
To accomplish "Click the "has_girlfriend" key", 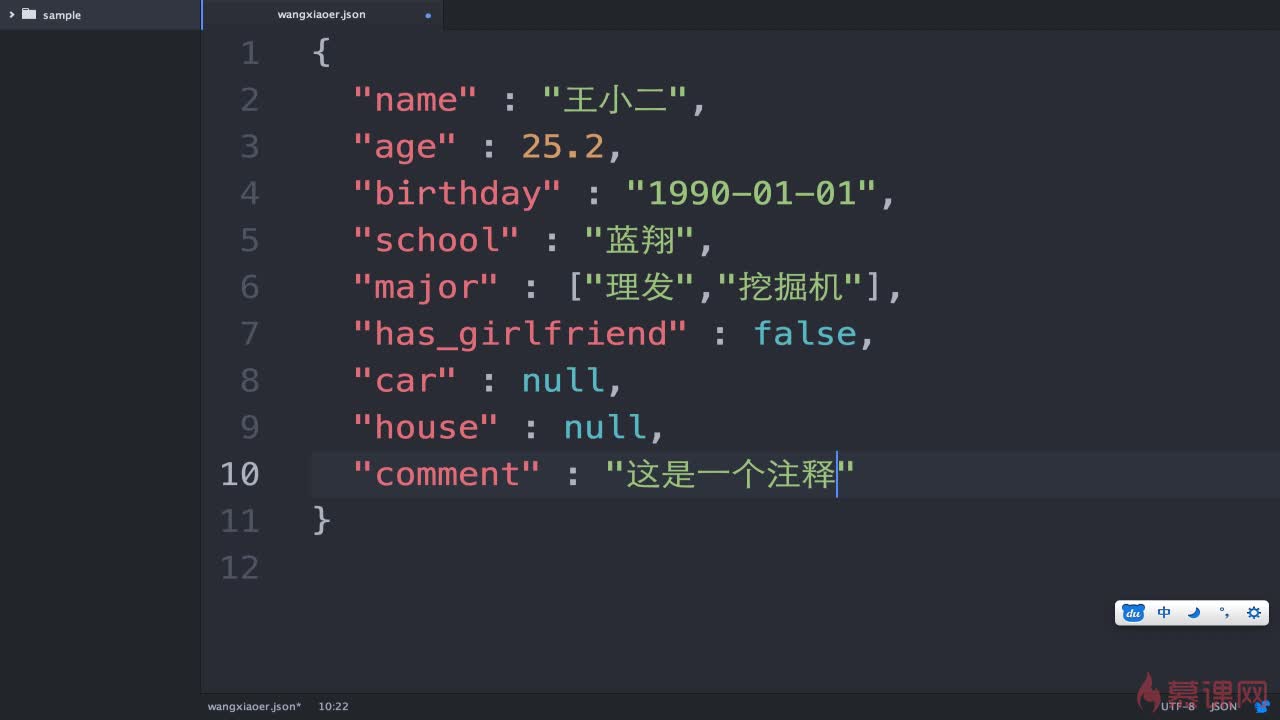I will (x=520, y=334).
